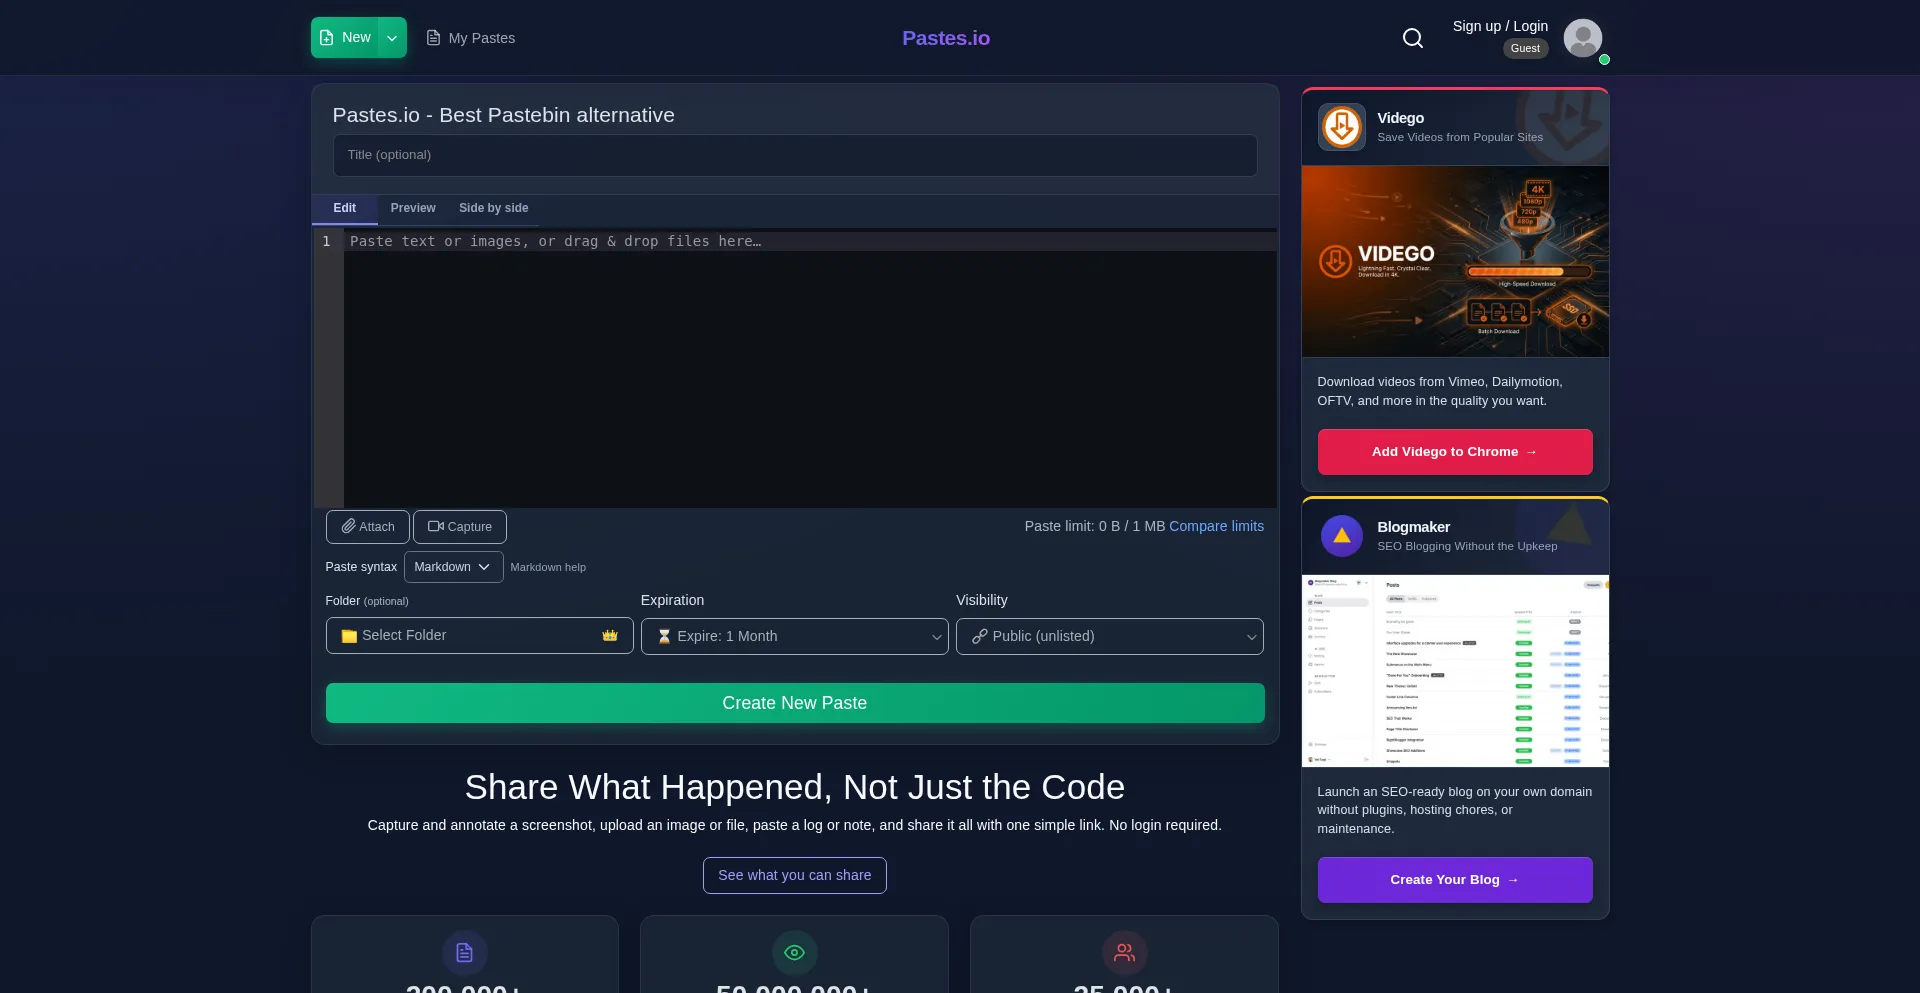Click the premium crown icon in folder field
1920x993 pixels.
610,636
